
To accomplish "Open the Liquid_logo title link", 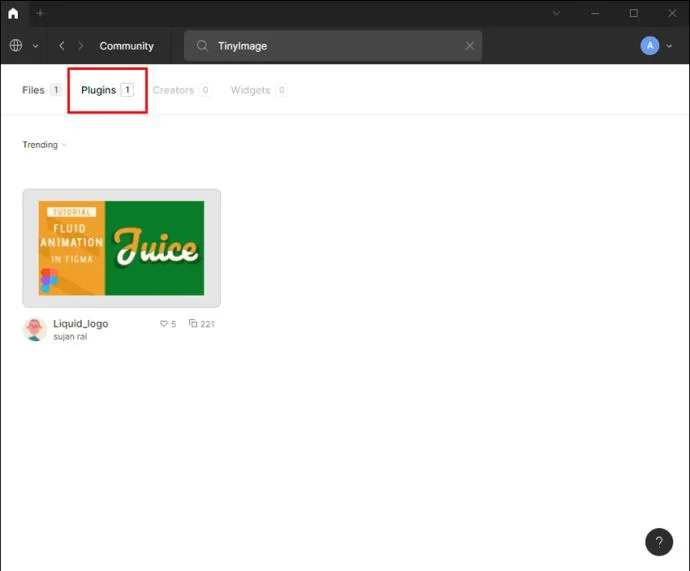I will [81, 324].
